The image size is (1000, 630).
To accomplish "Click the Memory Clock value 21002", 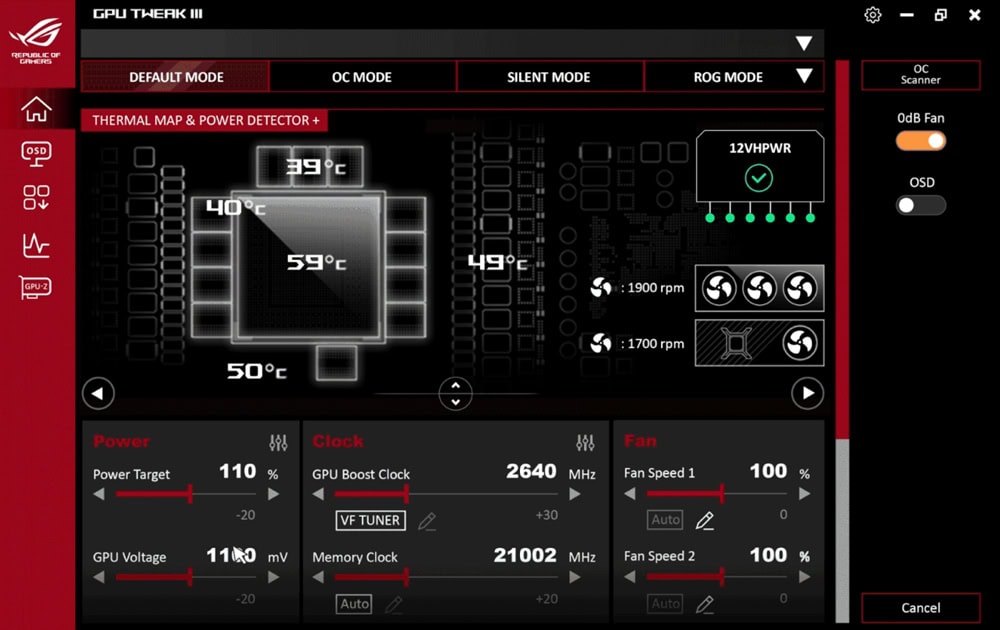I will [x=525, y=555].
